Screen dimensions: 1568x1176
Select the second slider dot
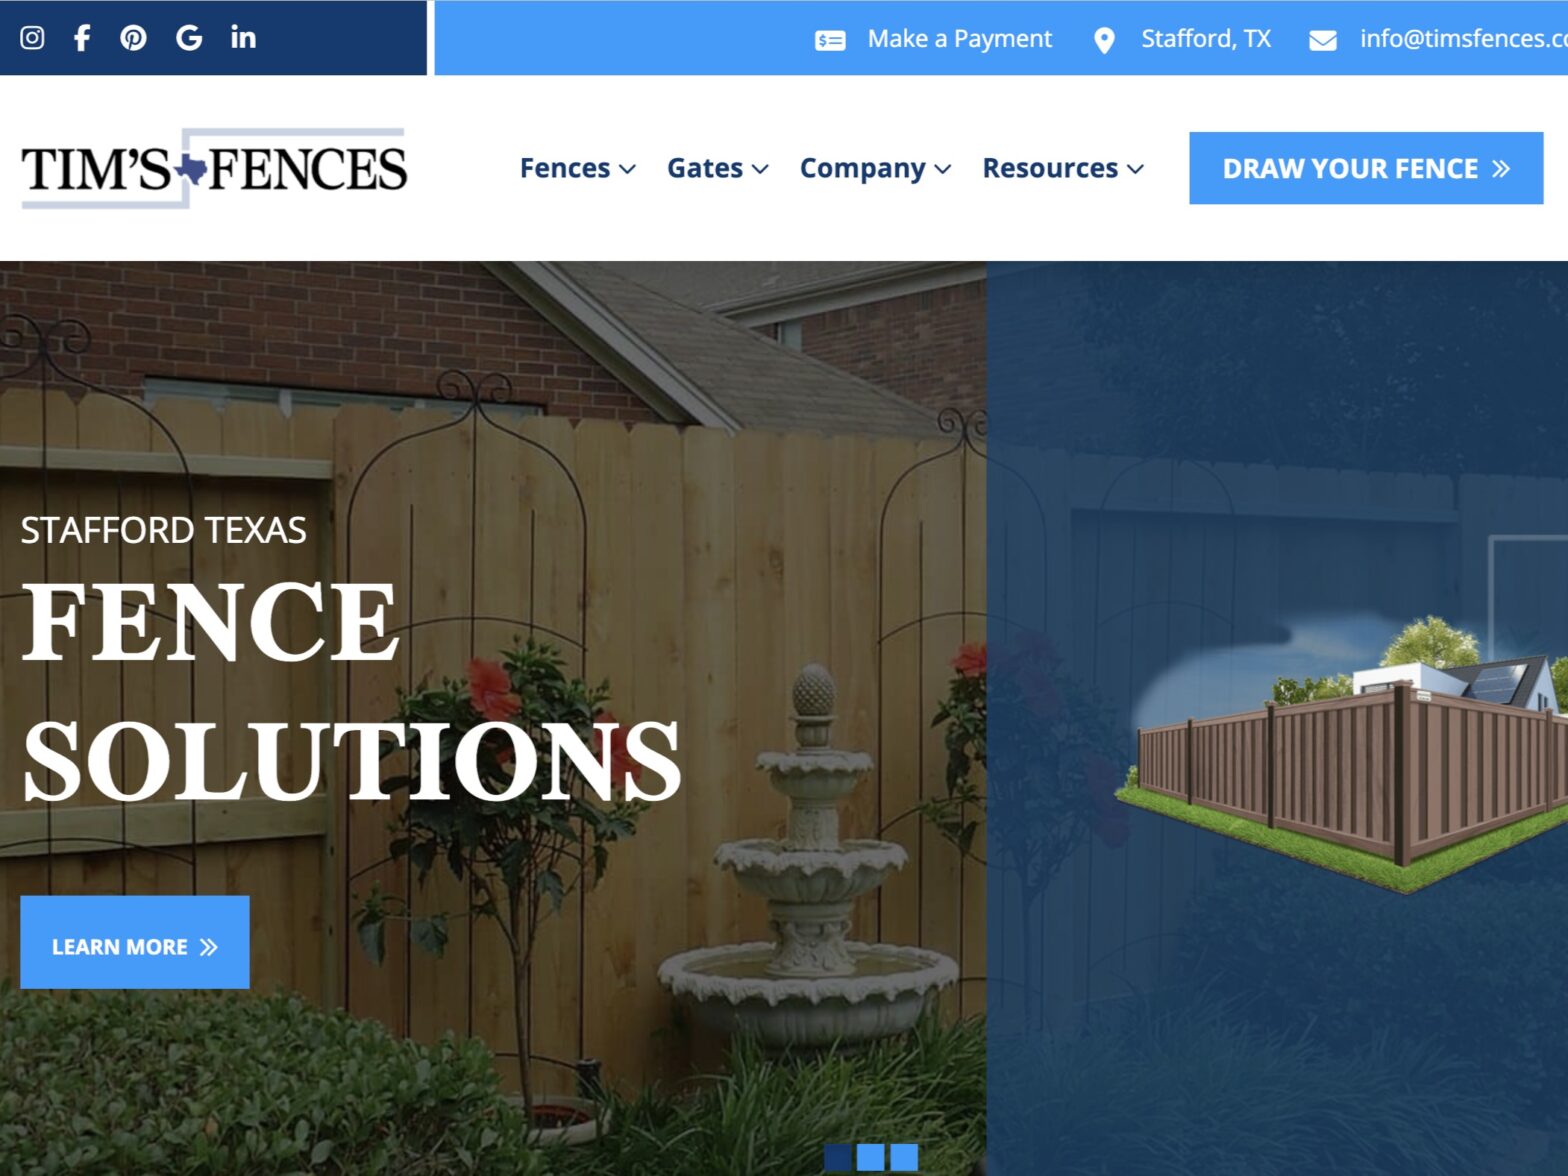[x=871, y=1157]
